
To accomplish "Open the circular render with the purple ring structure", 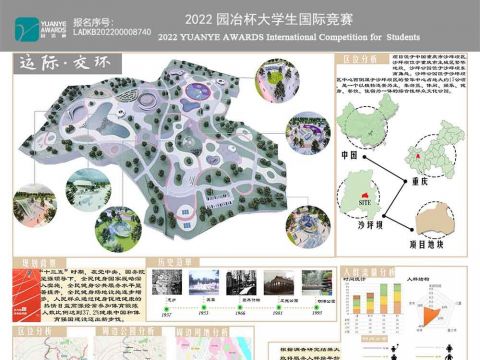I will [x=308, y=133].
